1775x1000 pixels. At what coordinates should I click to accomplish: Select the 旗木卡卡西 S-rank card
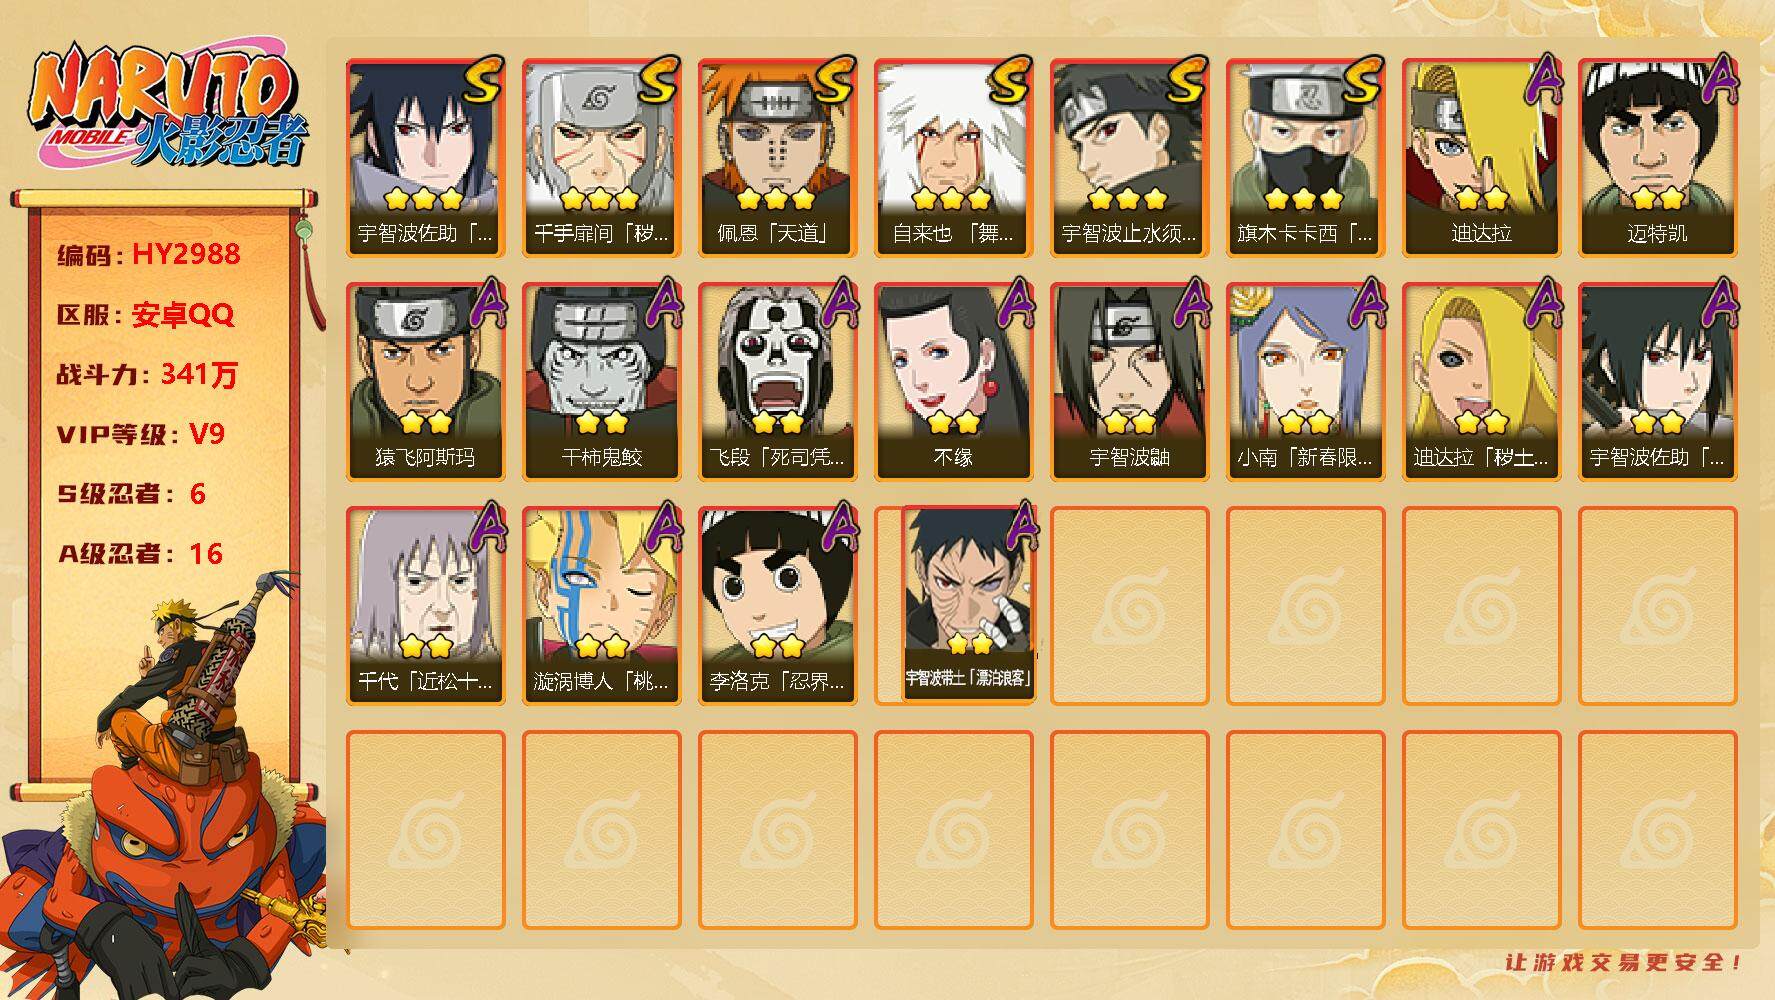click(x=1305, y=158)
